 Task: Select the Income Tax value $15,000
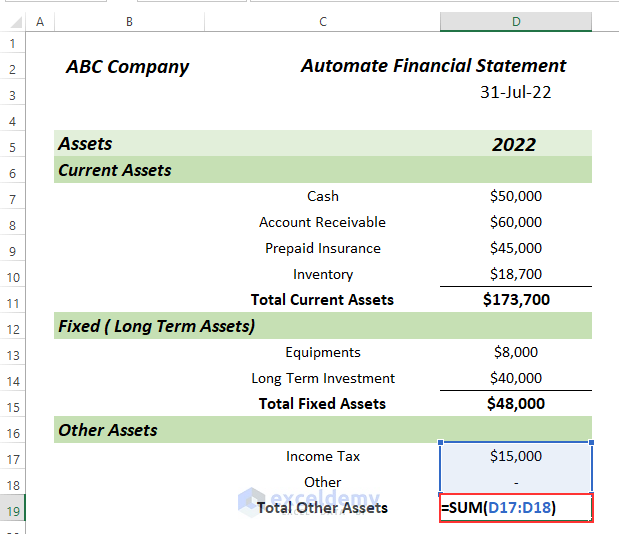coord(515,456)
